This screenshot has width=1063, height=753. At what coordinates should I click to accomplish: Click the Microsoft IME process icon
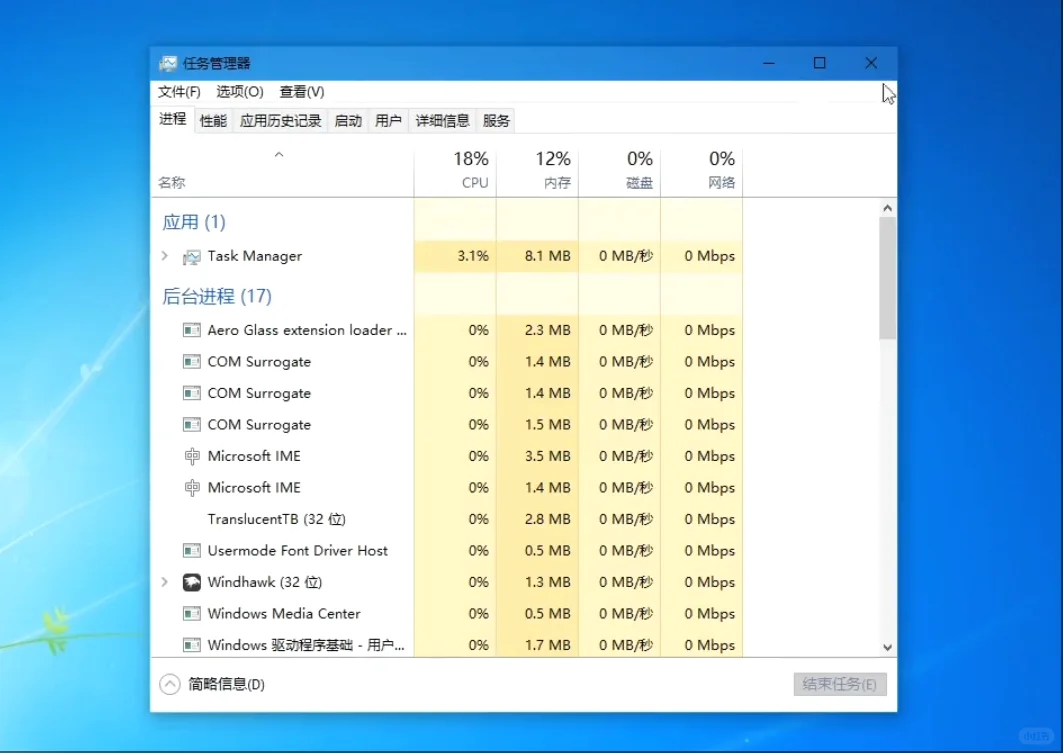191,456
